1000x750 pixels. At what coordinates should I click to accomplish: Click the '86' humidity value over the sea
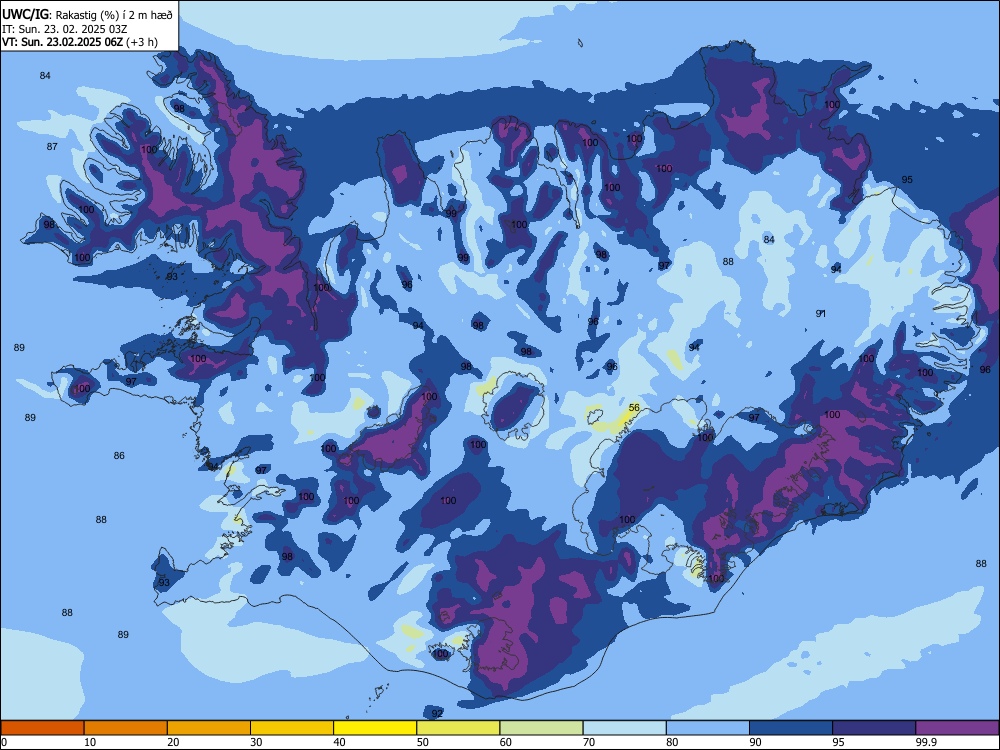click(x=119, y=455)
